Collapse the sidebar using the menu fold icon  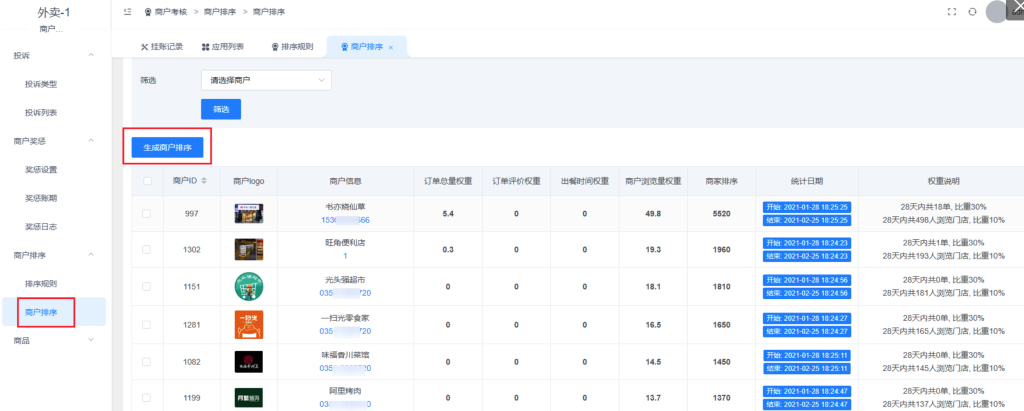coord(127,11)
